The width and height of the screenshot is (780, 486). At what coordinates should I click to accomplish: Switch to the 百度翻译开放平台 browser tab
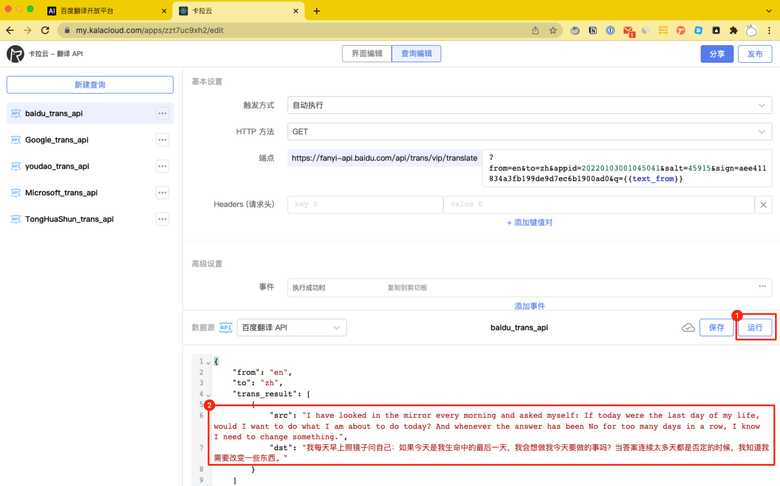point(106,11)
